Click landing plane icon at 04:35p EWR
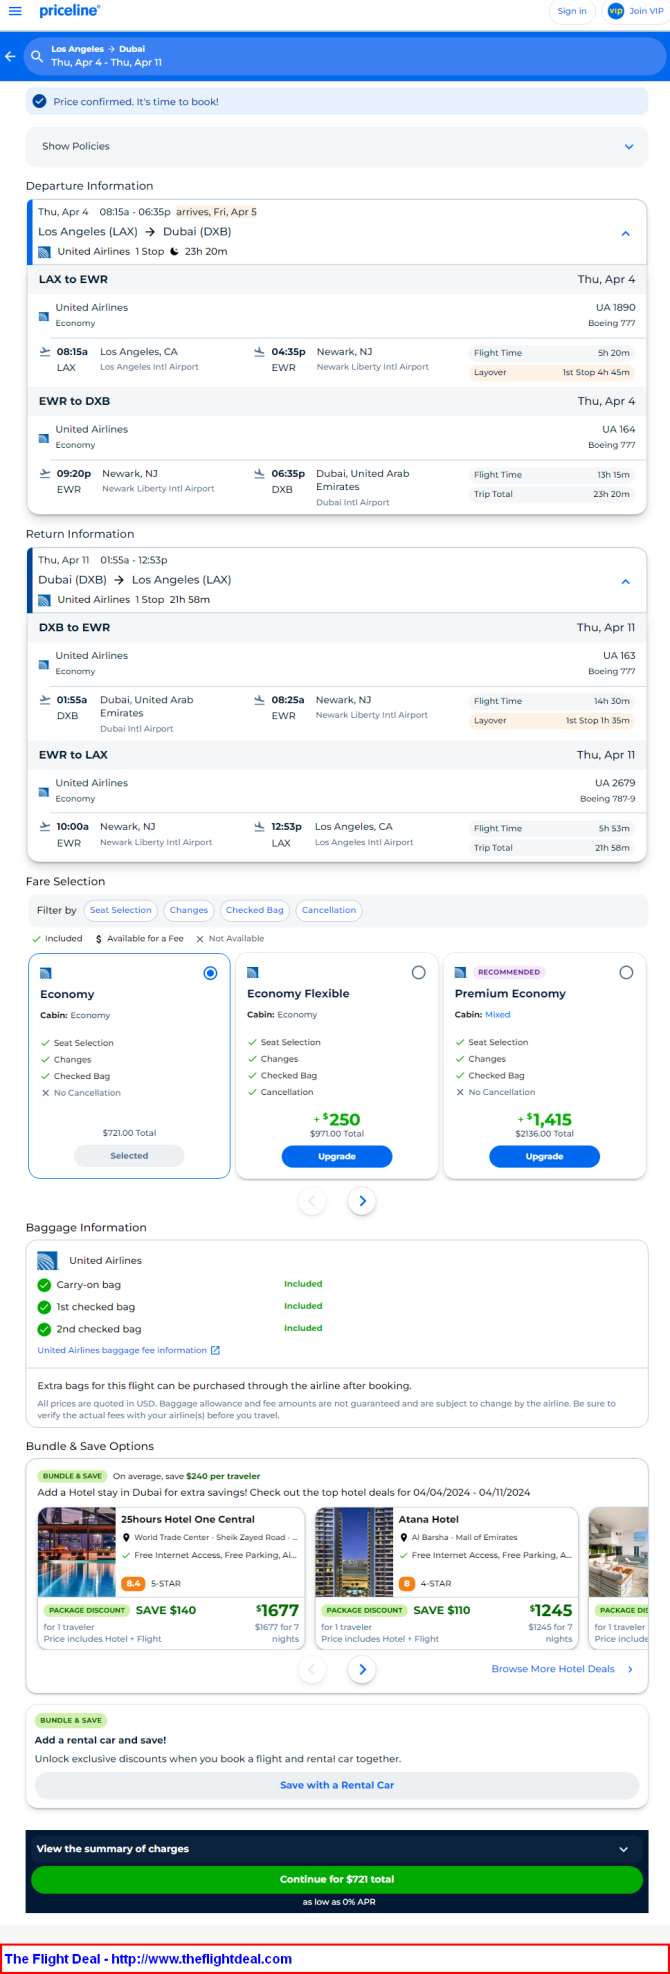This screenshot has height=1974, width=670. pos(259,352)
